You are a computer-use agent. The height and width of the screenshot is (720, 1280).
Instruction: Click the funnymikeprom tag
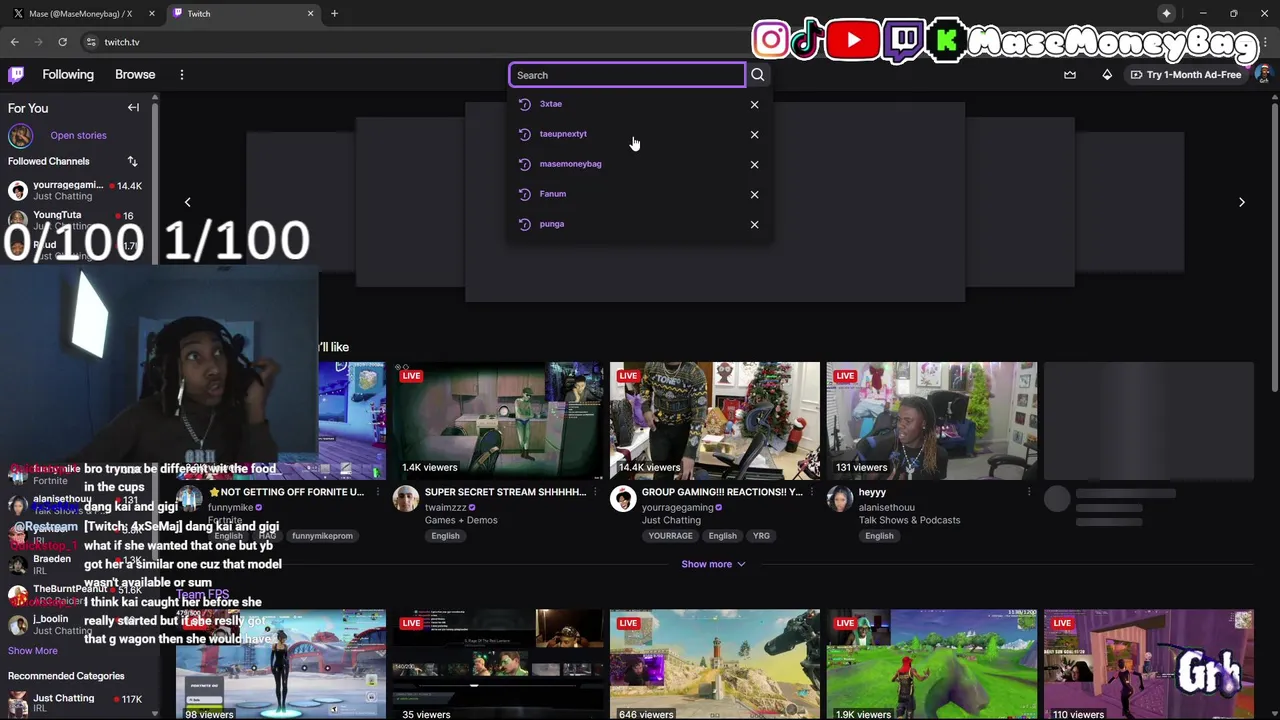tap(322, 536)
